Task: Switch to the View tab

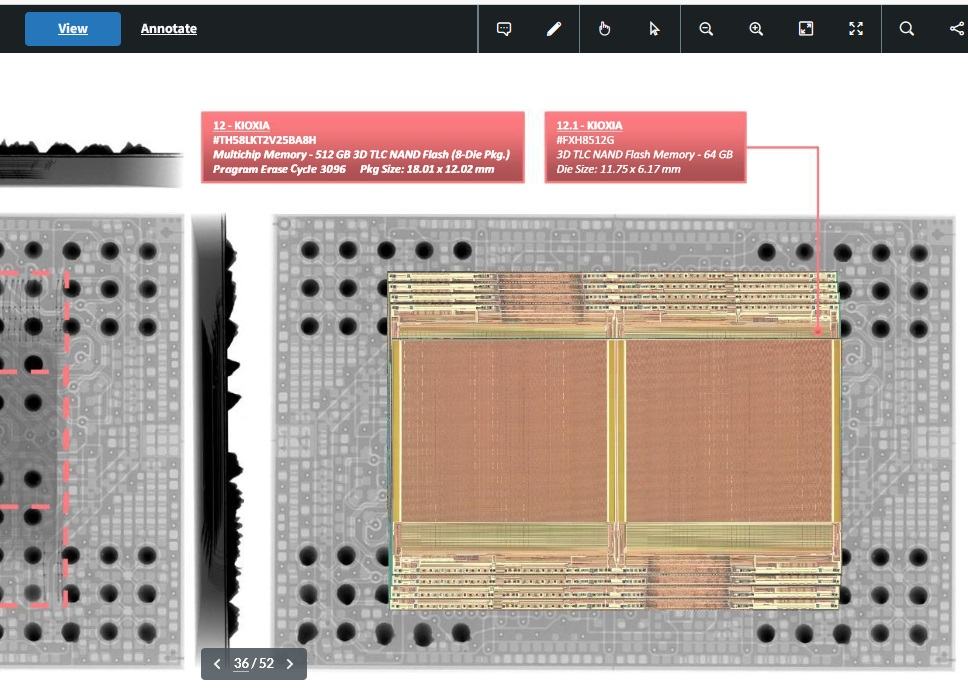Action: pos(73,28)
